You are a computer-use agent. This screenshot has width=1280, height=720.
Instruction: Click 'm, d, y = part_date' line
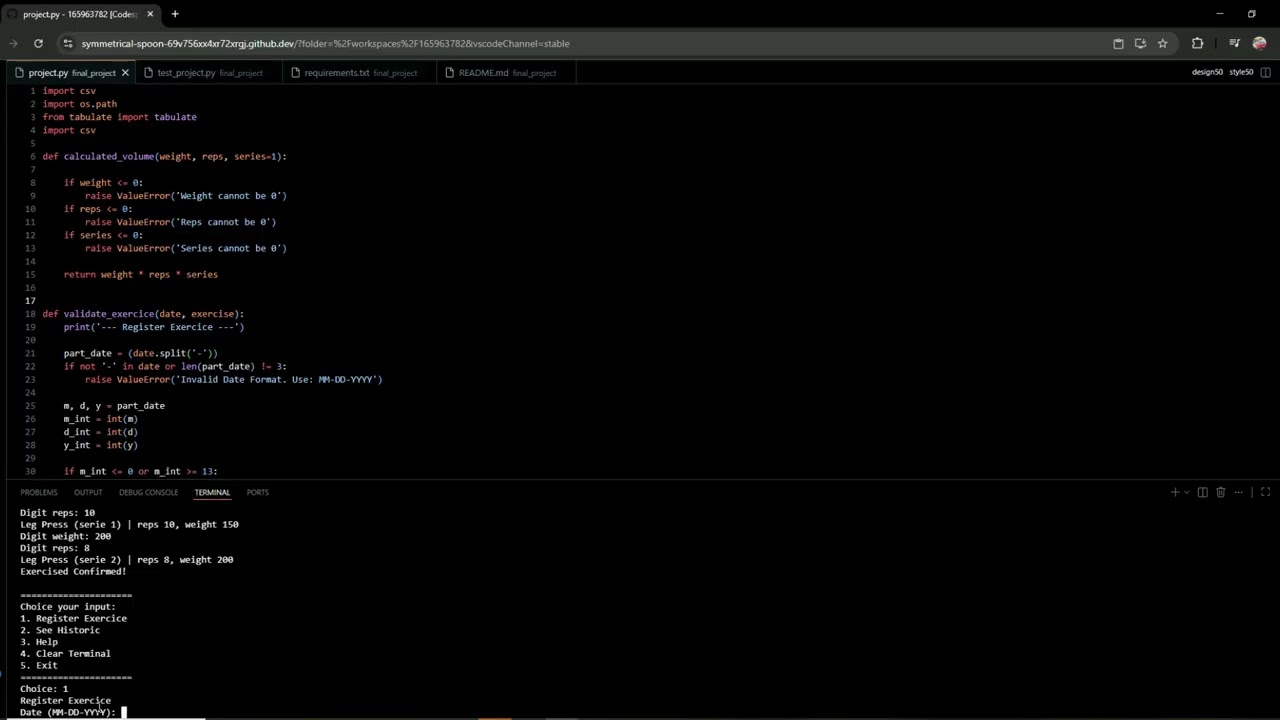[x=114, y=406]
